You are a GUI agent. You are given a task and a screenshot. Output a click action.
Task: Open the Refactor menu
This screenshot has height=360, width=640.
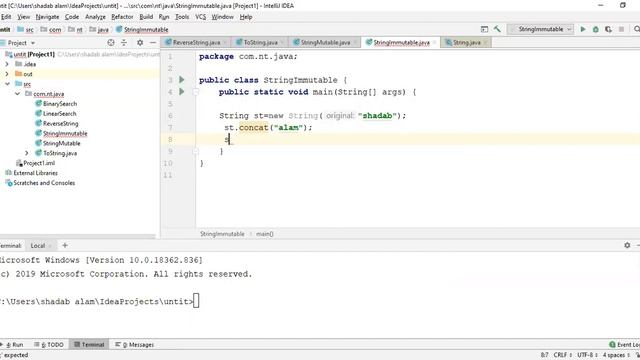point(122,17)
